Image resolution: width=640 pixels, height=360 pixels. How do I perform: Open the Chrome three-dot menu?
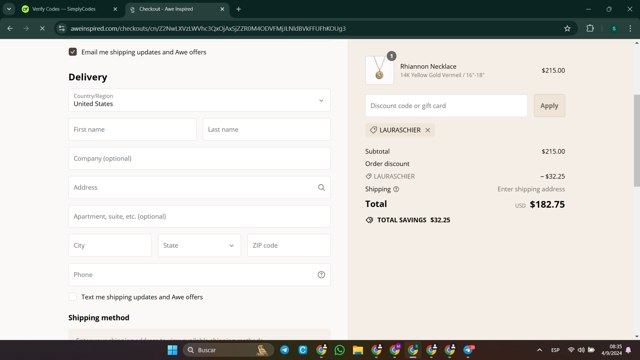(630, 29)
